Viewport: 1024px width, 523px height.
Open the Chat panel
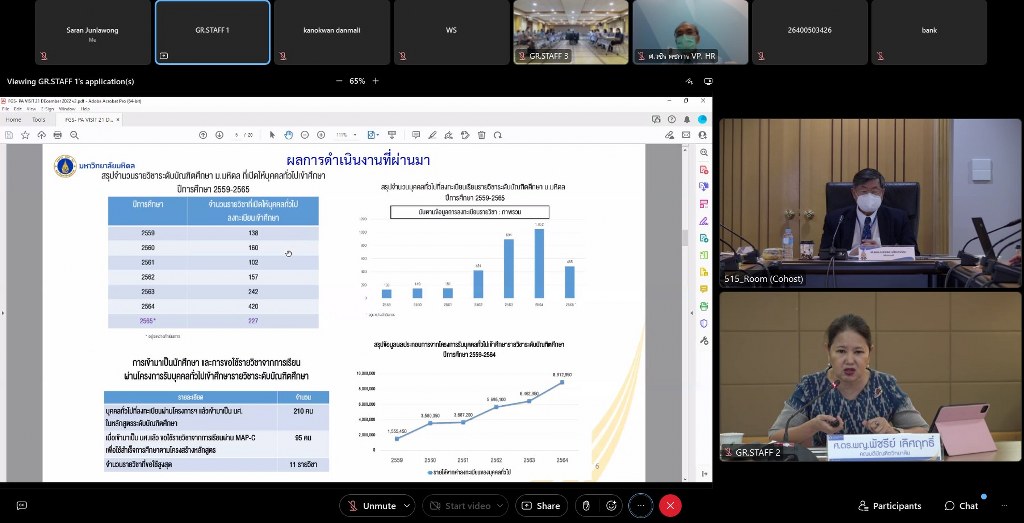pyautogui.click(x=961, y=505)
